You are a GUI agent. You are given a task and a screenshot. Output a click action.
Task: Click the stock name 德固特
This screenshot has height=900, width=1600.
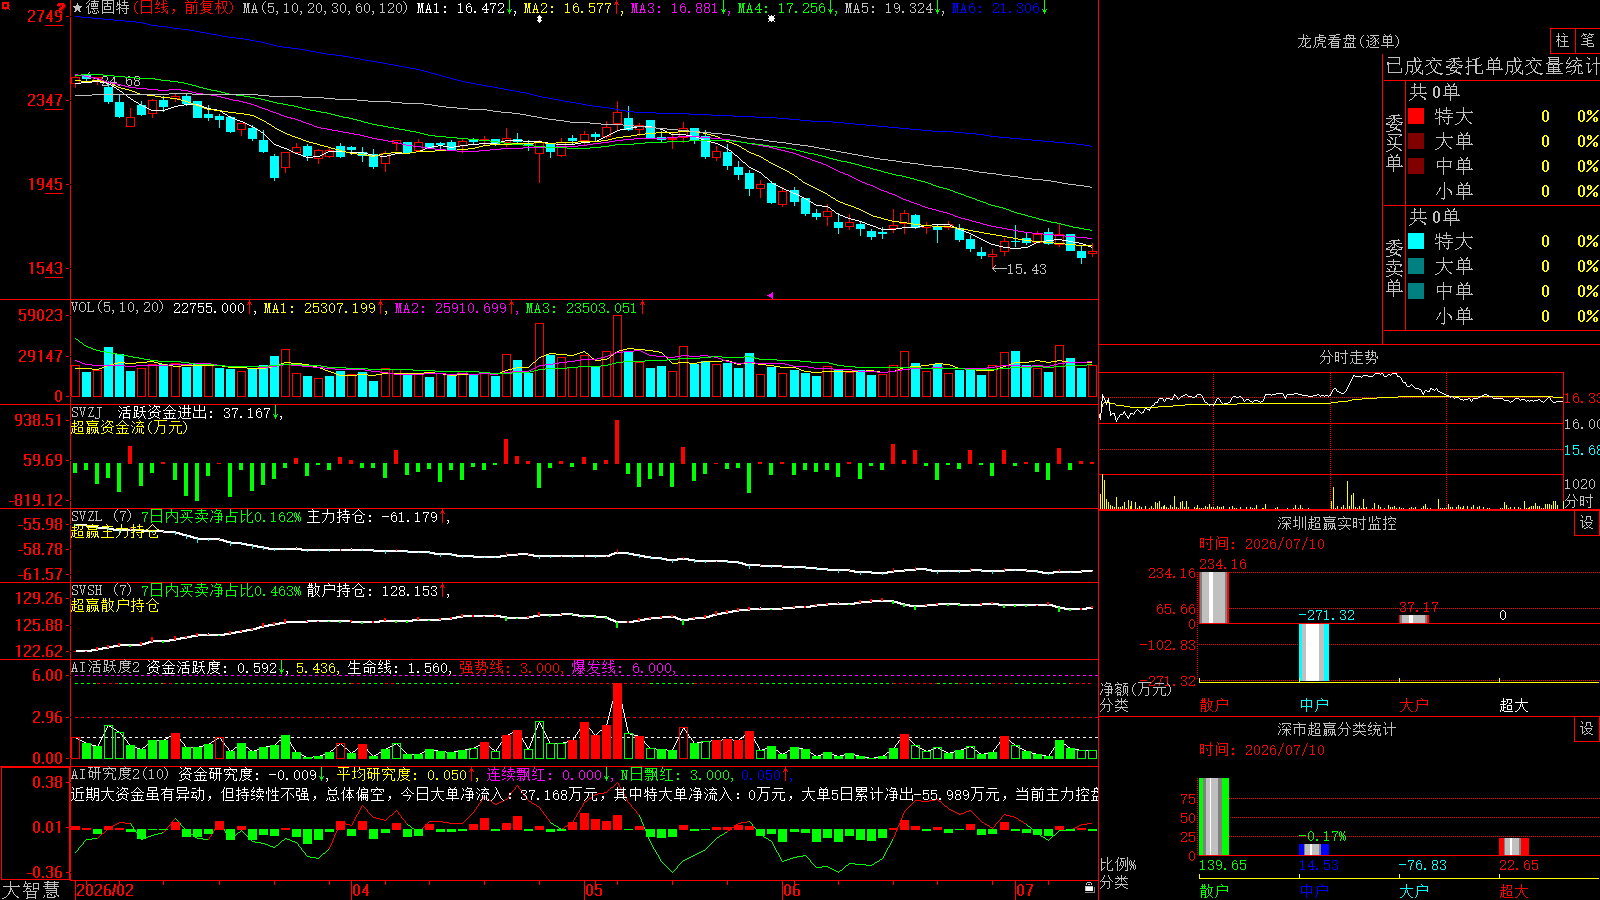tap(107, 8)
